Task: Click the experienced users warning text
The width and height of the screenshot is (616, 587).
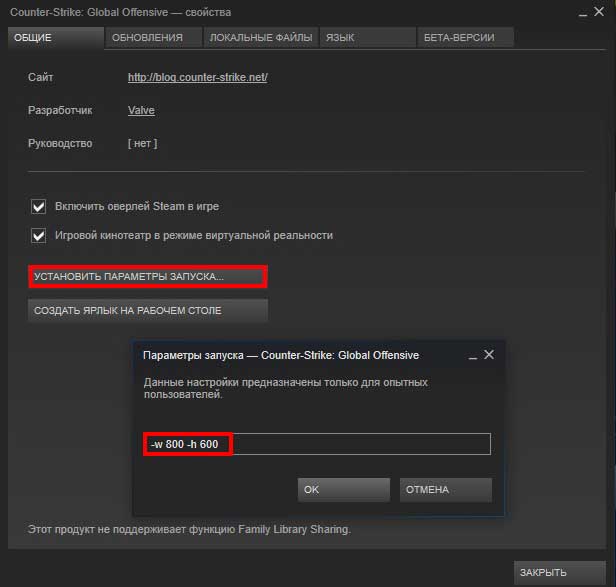Action: tap(286, 388)
